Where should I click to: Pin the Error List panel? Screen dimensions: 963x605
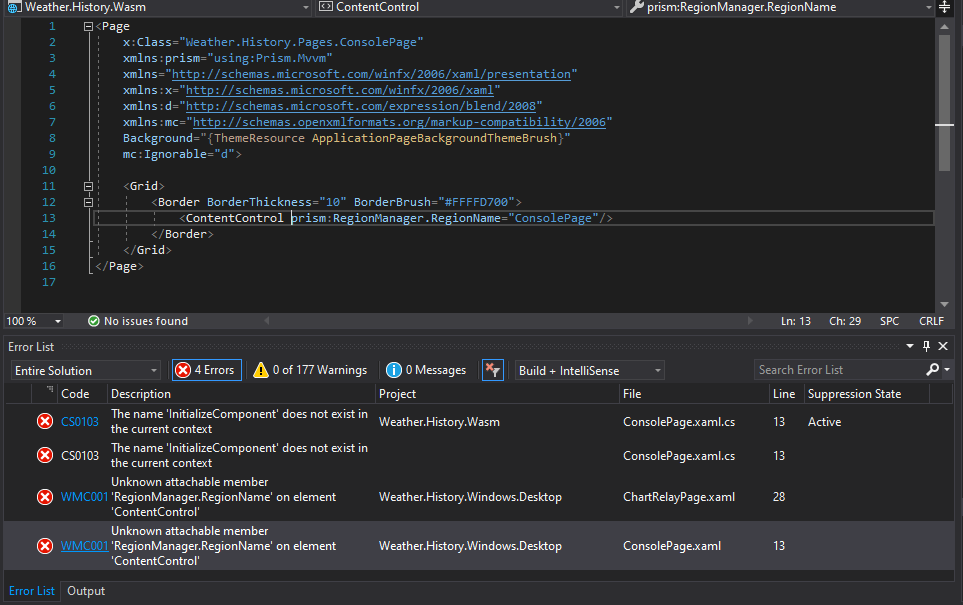[927, 346]
